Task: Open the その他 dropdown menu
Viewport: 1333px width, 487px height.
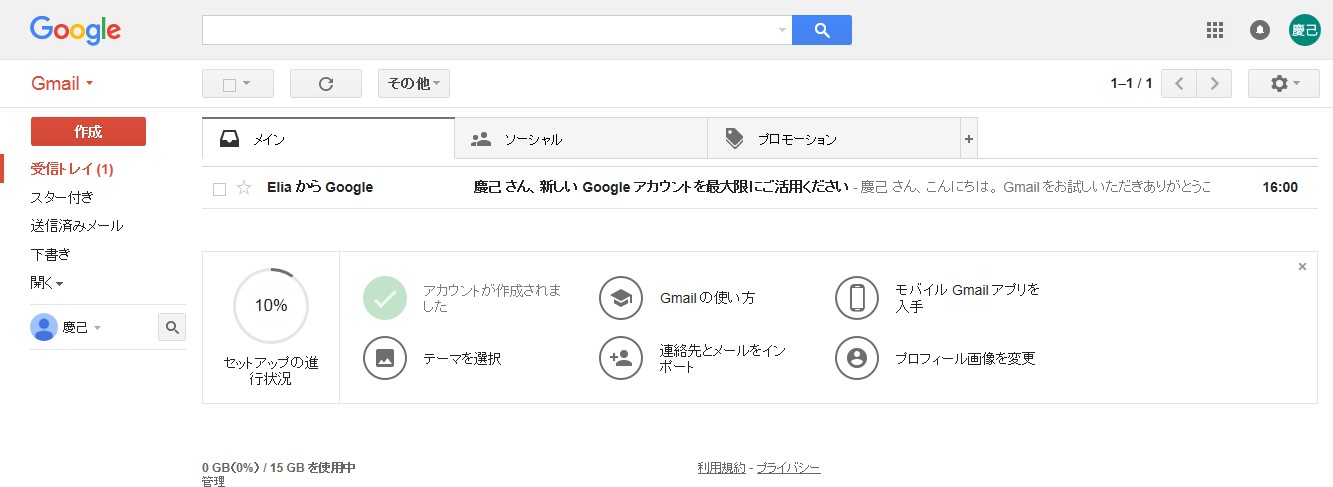Action: (x=414, y=84)
